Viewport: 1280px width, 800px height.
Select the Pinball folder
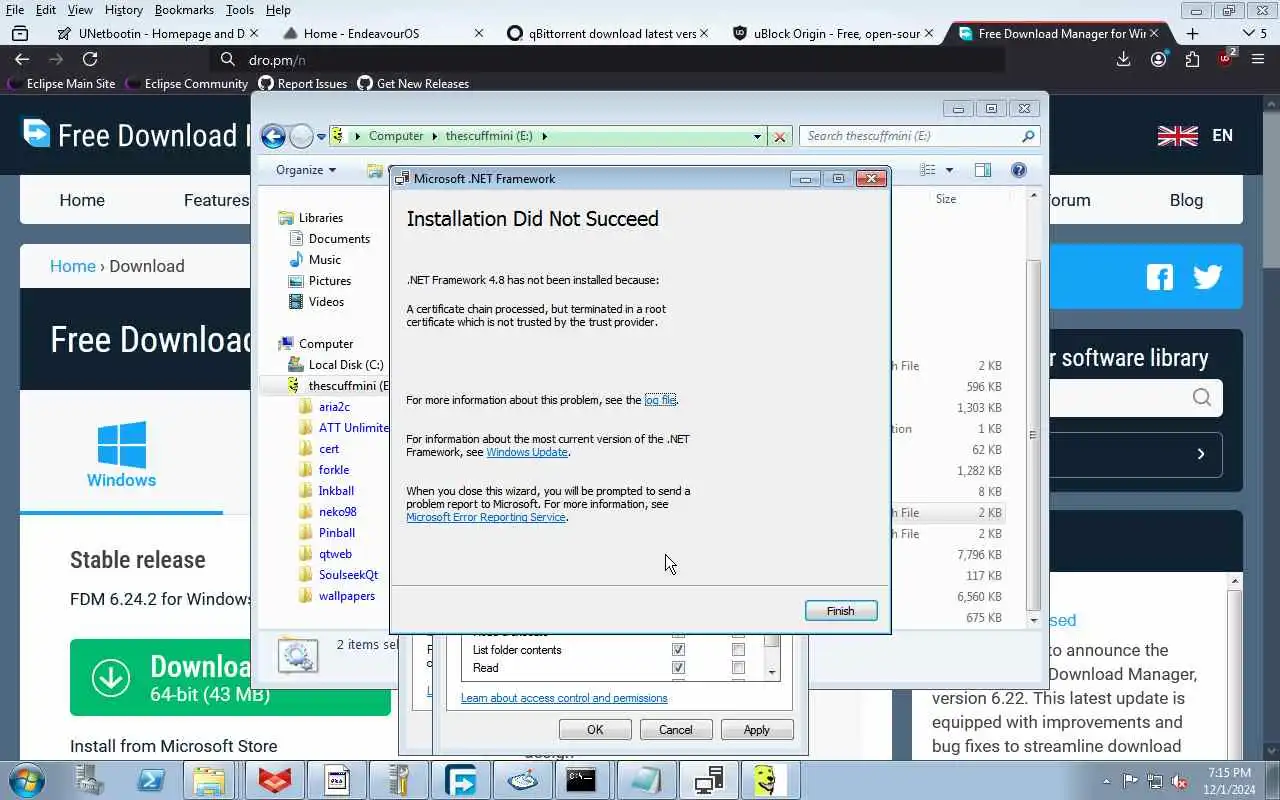point(337,533)
